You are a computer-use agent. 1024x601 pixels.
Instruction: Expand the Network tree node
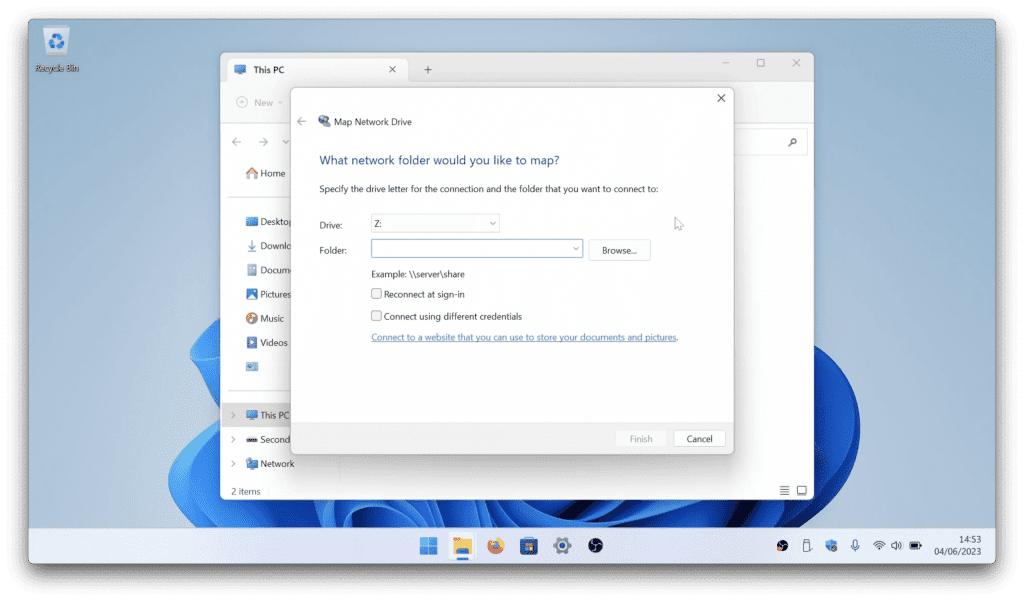[233, 464]
